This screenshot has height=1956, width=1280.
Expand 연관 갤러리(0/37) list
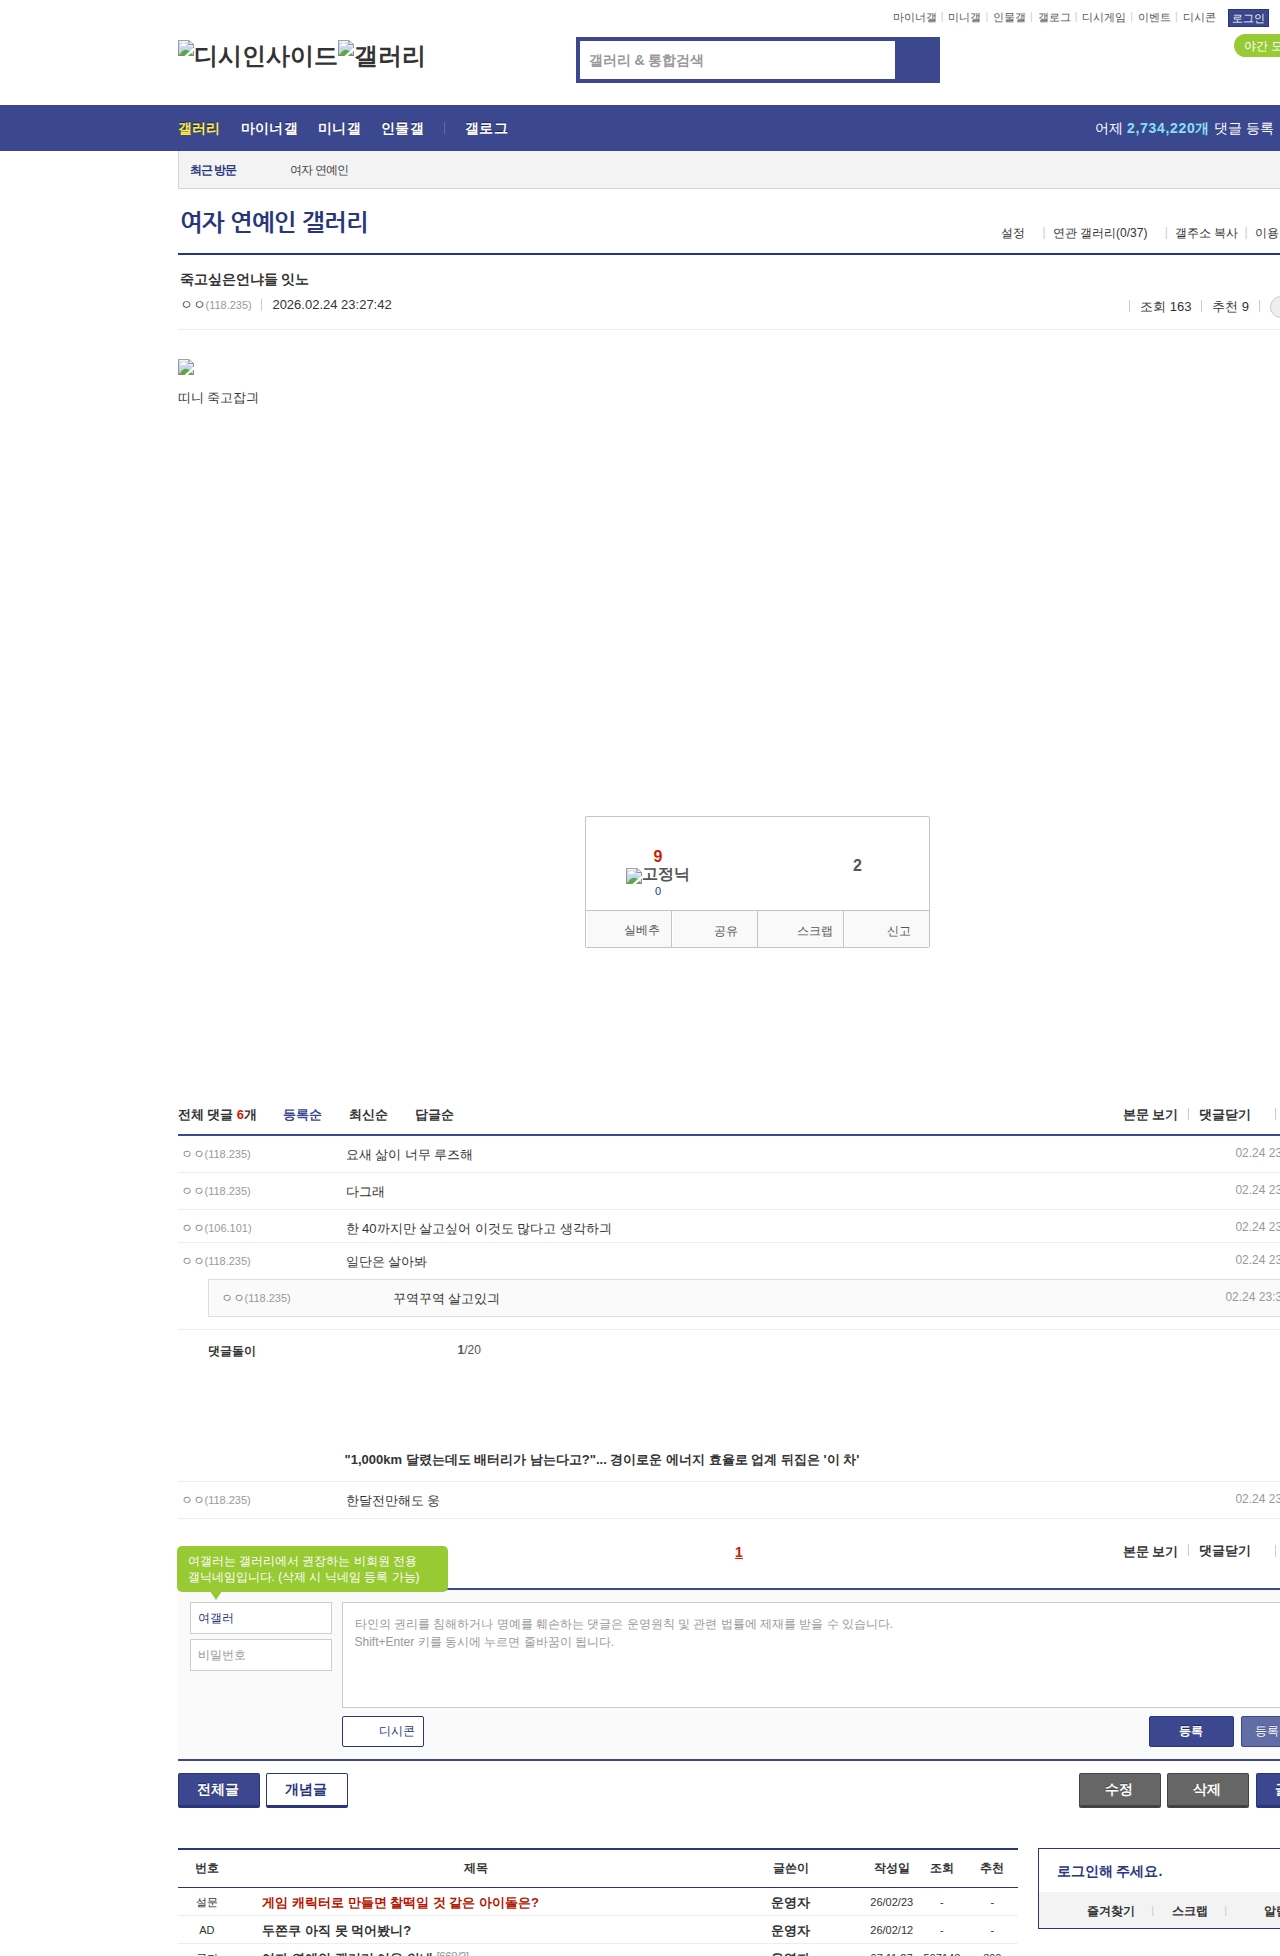tap(1099, 233)
